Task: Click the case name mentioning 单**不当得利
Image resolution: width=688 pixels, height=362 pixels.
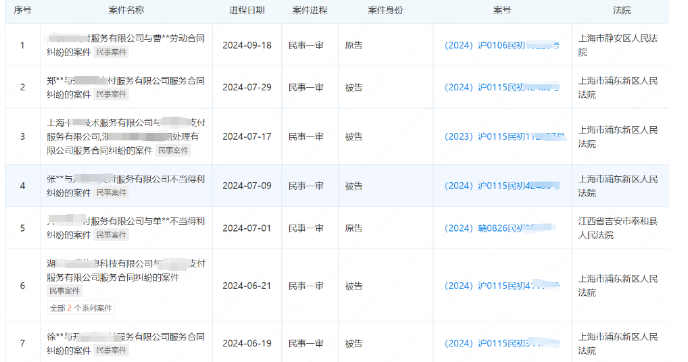Action: pos(125,228)
